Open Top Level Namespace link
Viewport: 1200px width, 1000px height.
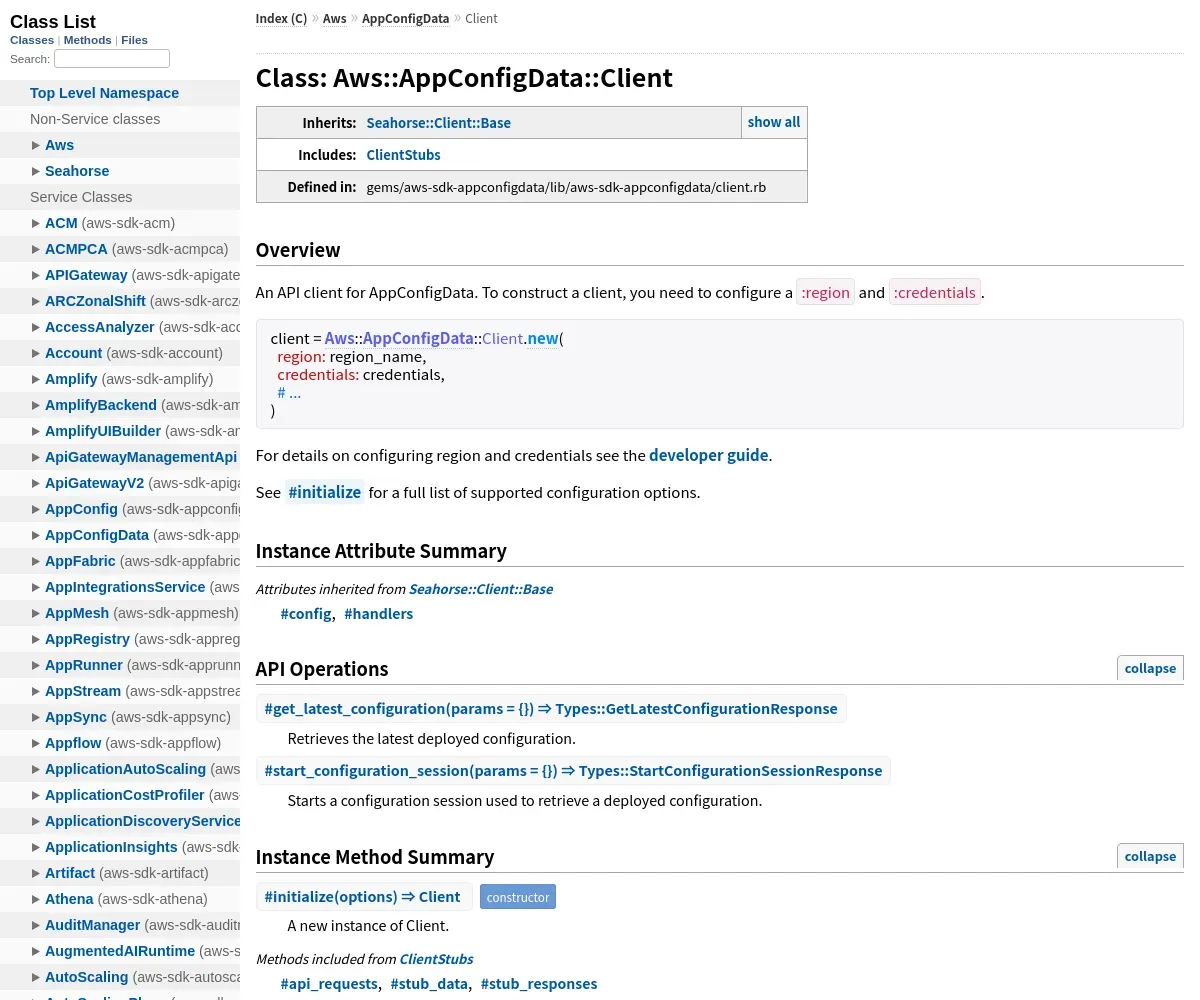point(104,93)
